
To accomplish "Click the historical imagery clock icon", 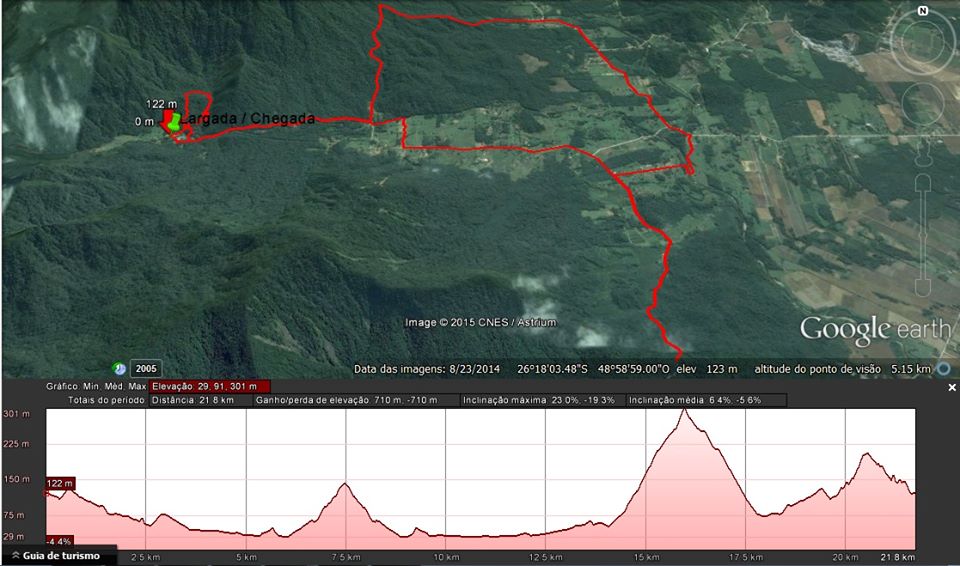I will click(118, 368).
